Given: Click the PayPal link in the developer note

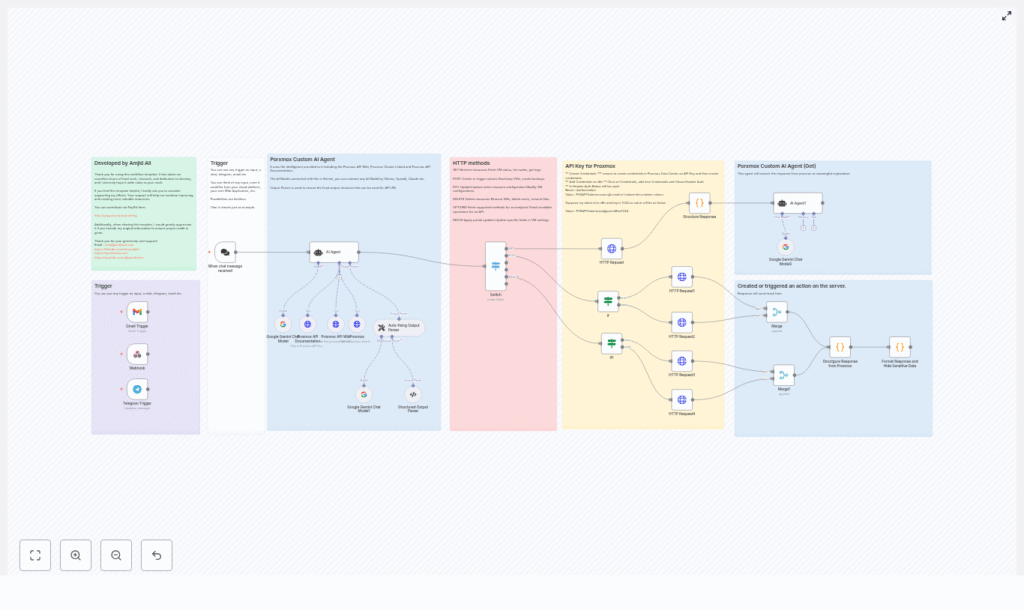Looking at the screenshot, I should tap(115, 215).
